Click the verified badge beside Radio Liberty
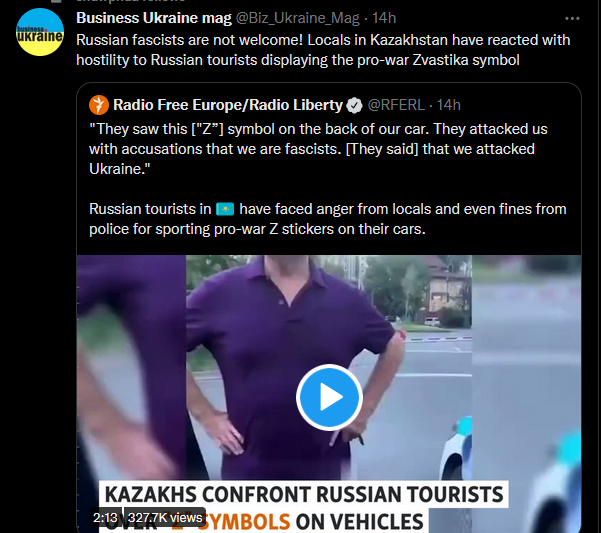 pyautogui.click(x=354, y=105)
